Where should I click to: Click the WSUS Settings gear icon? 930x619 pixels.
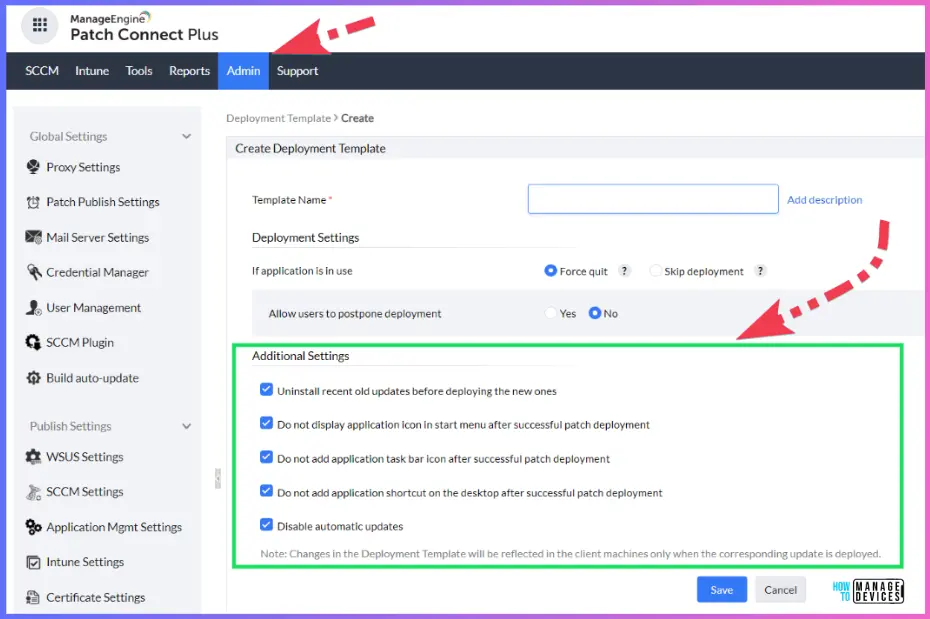pyautogui.click(x=33, y=457)
